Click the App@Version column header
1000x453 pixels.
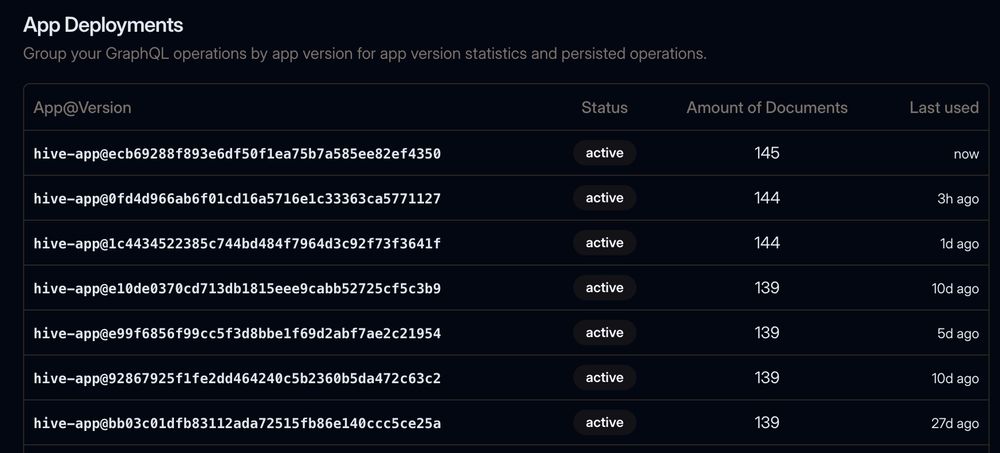[x=82, y=108]
